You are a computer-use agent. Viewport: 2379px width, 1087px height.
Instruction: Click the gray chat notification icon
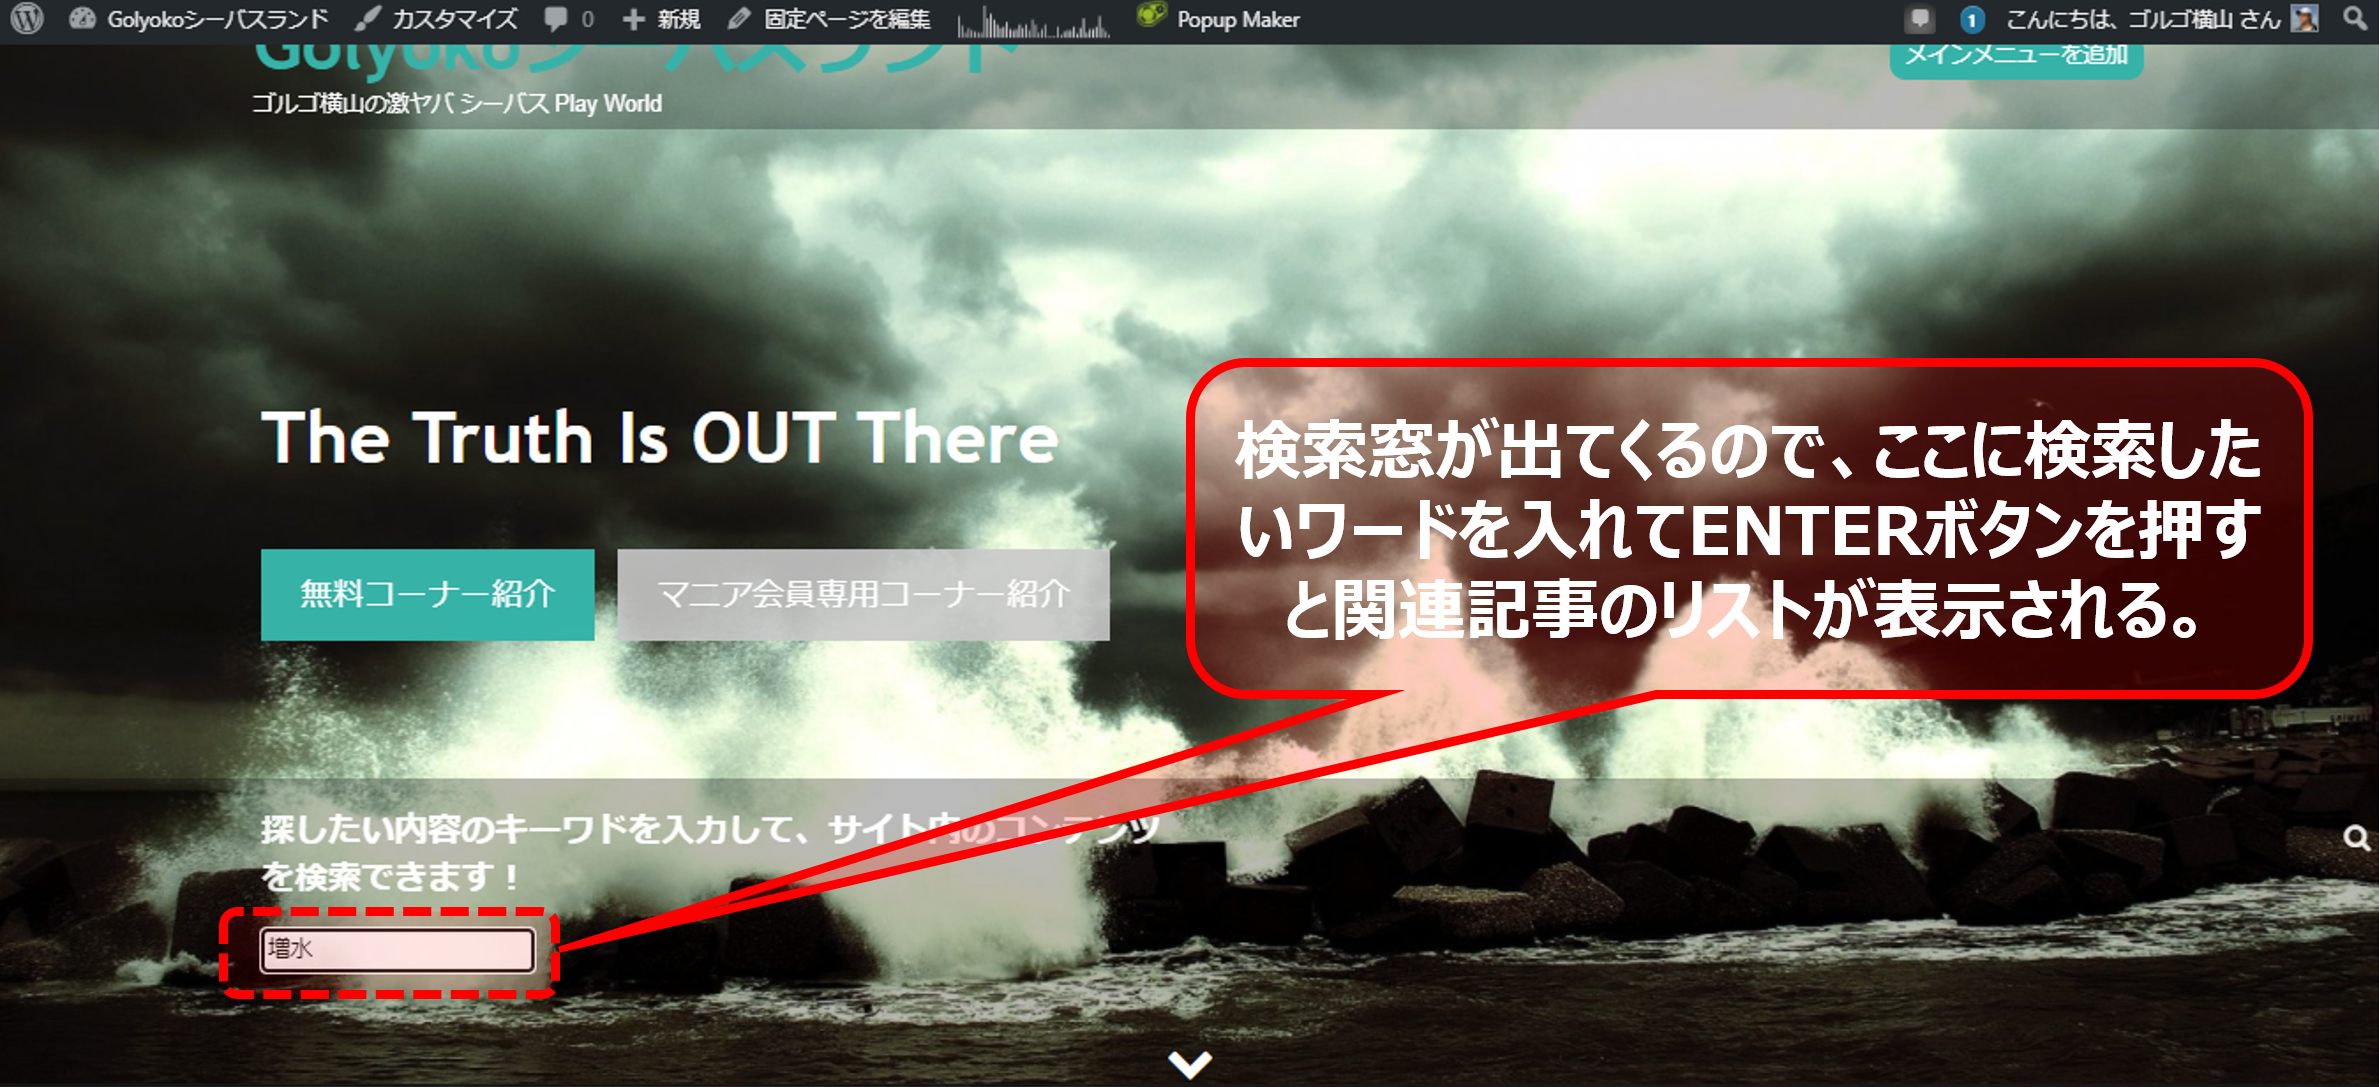click(1919, 19)
